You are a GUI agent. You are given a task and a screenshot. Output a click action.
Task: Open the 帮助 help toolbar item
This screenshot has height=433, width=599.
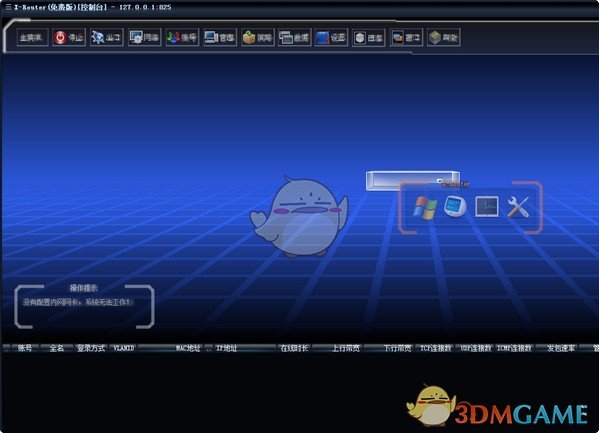point(444,37)
